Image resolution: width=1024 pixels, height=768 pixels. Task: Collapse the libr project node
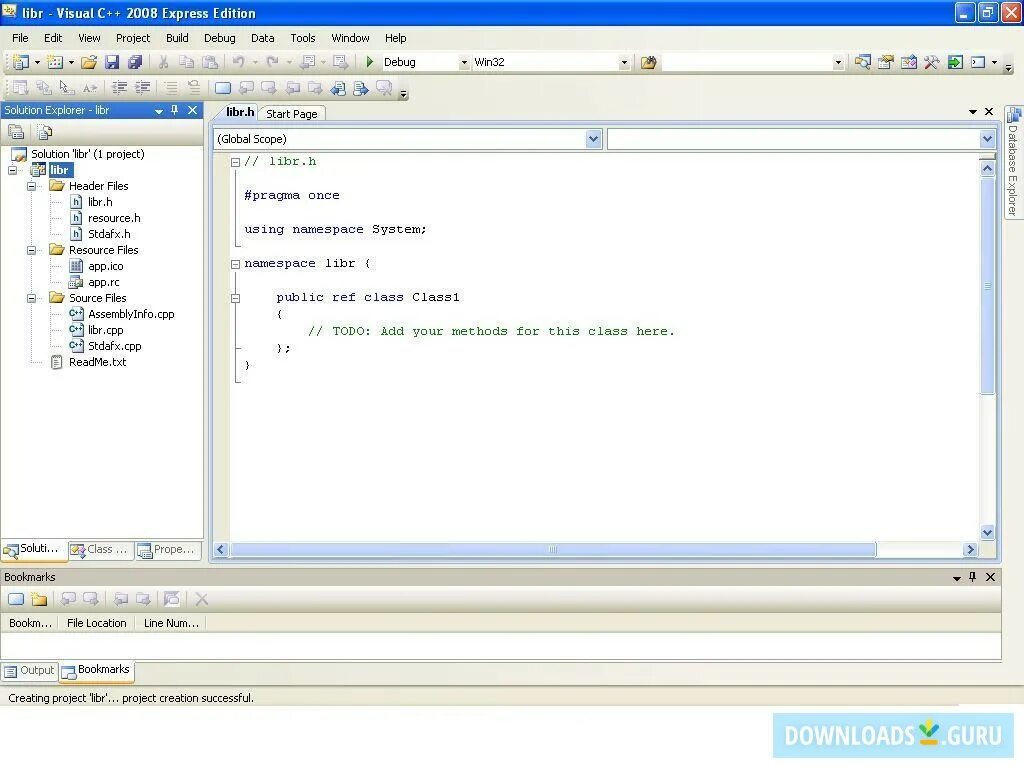[x=12, y=170]
